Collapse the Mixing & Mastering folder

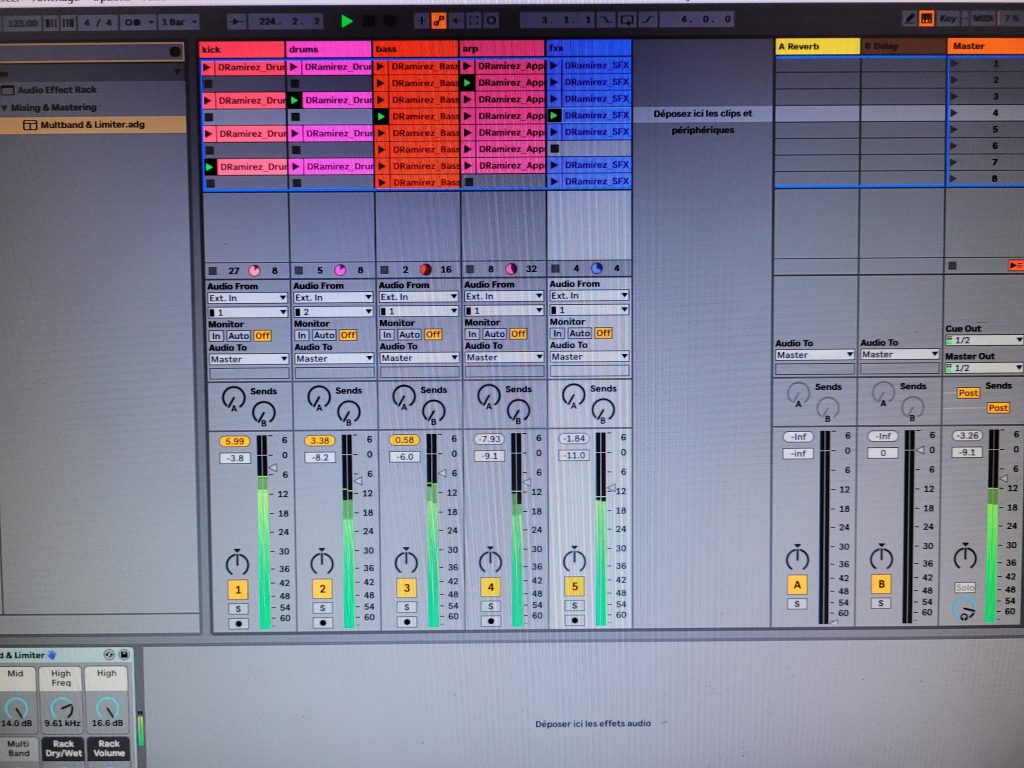click(6, 108)
